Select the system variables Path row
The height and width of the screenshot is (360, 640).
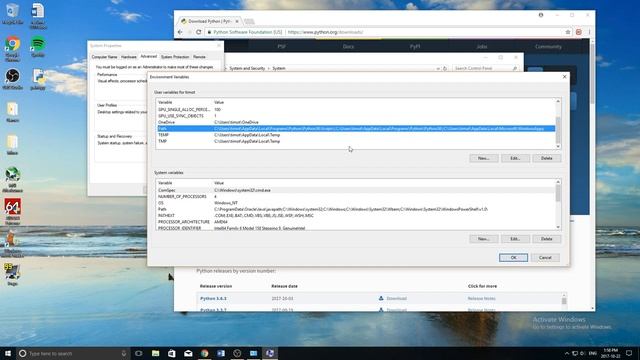[x=356, y=209]
